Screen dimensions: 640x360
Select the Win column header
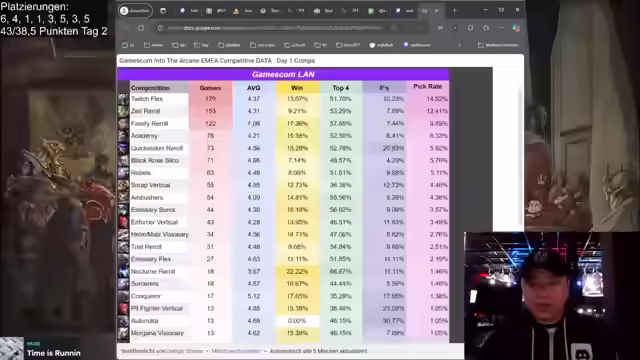[x=297, y=88]
